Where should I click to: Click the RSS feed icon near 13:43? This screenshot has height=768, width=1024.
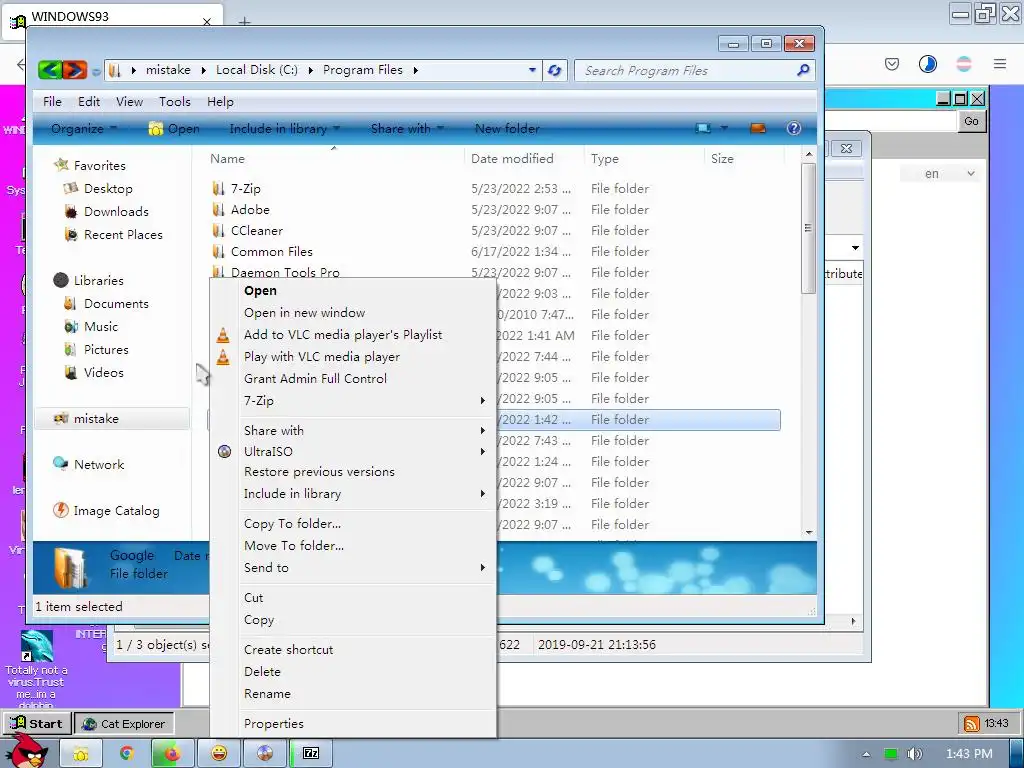click(972, 724)
